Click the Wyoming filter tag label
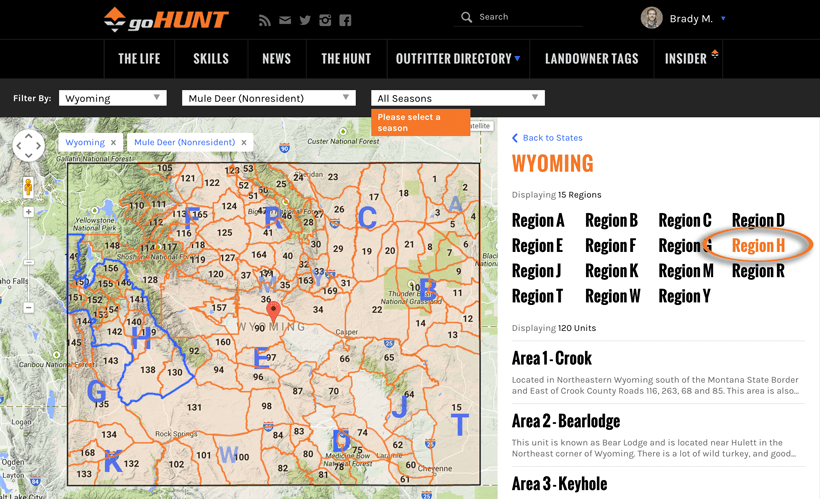This screenshot has height=499, width=820. 85,142
